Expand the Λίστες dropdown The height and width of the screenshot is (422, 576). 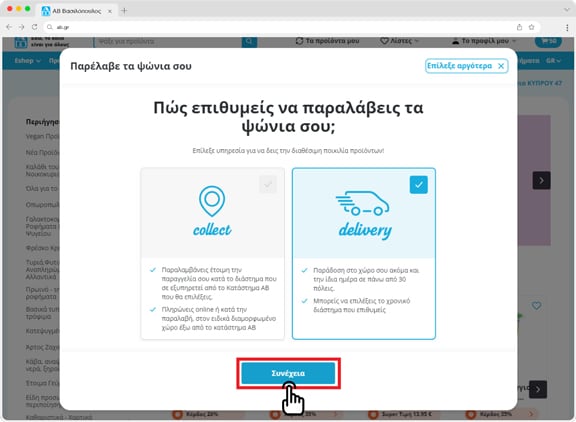399,41
